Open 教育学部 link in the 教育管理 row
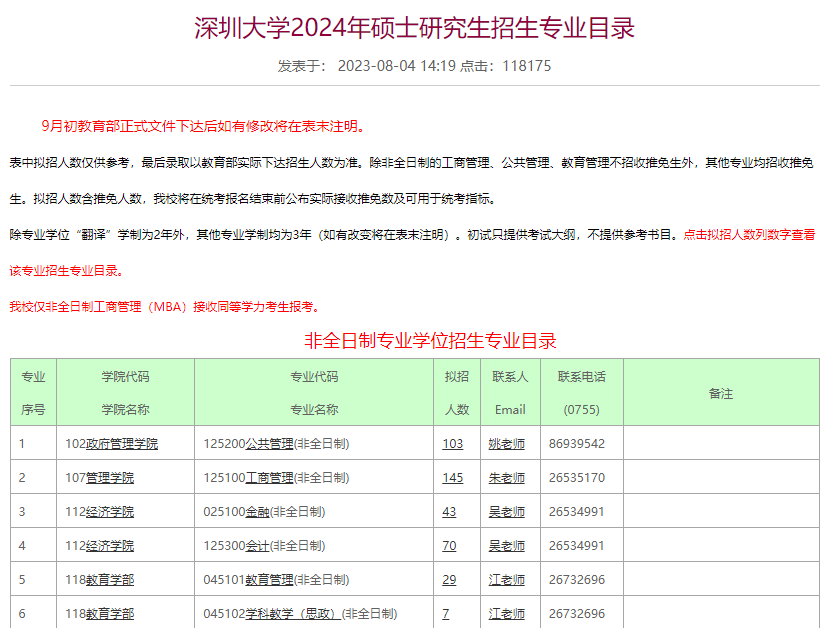 [x=109, y=579]
